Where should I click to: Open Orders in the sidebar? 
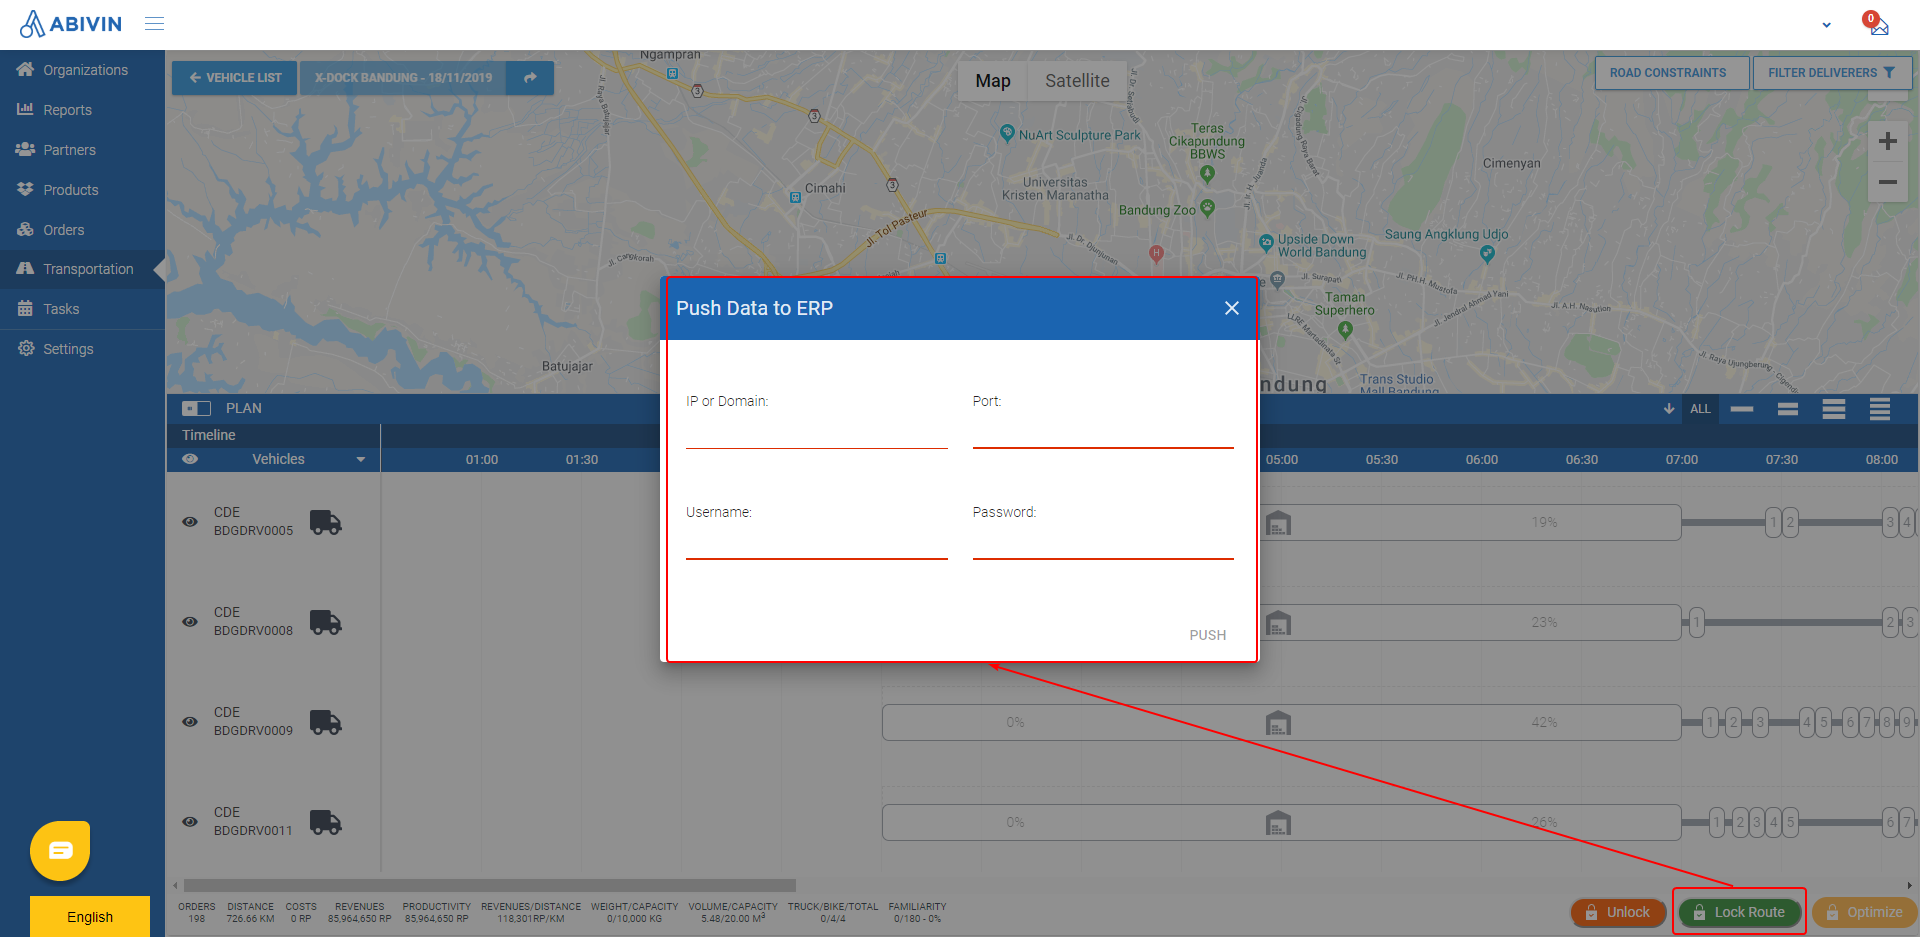[82, 230]
